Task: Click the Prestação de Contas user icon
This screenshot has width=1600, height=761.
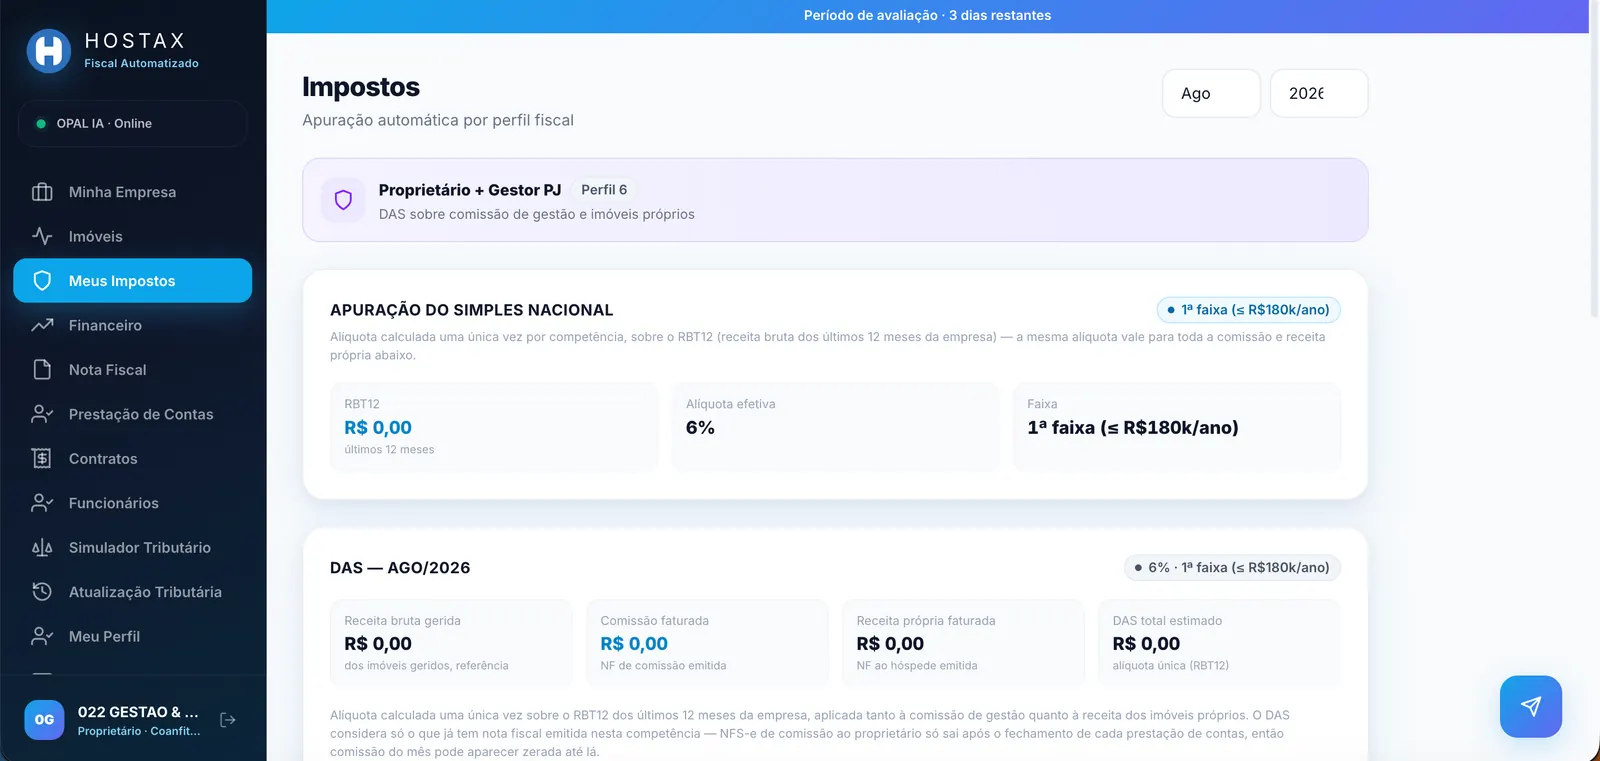Action: point(42,414)
